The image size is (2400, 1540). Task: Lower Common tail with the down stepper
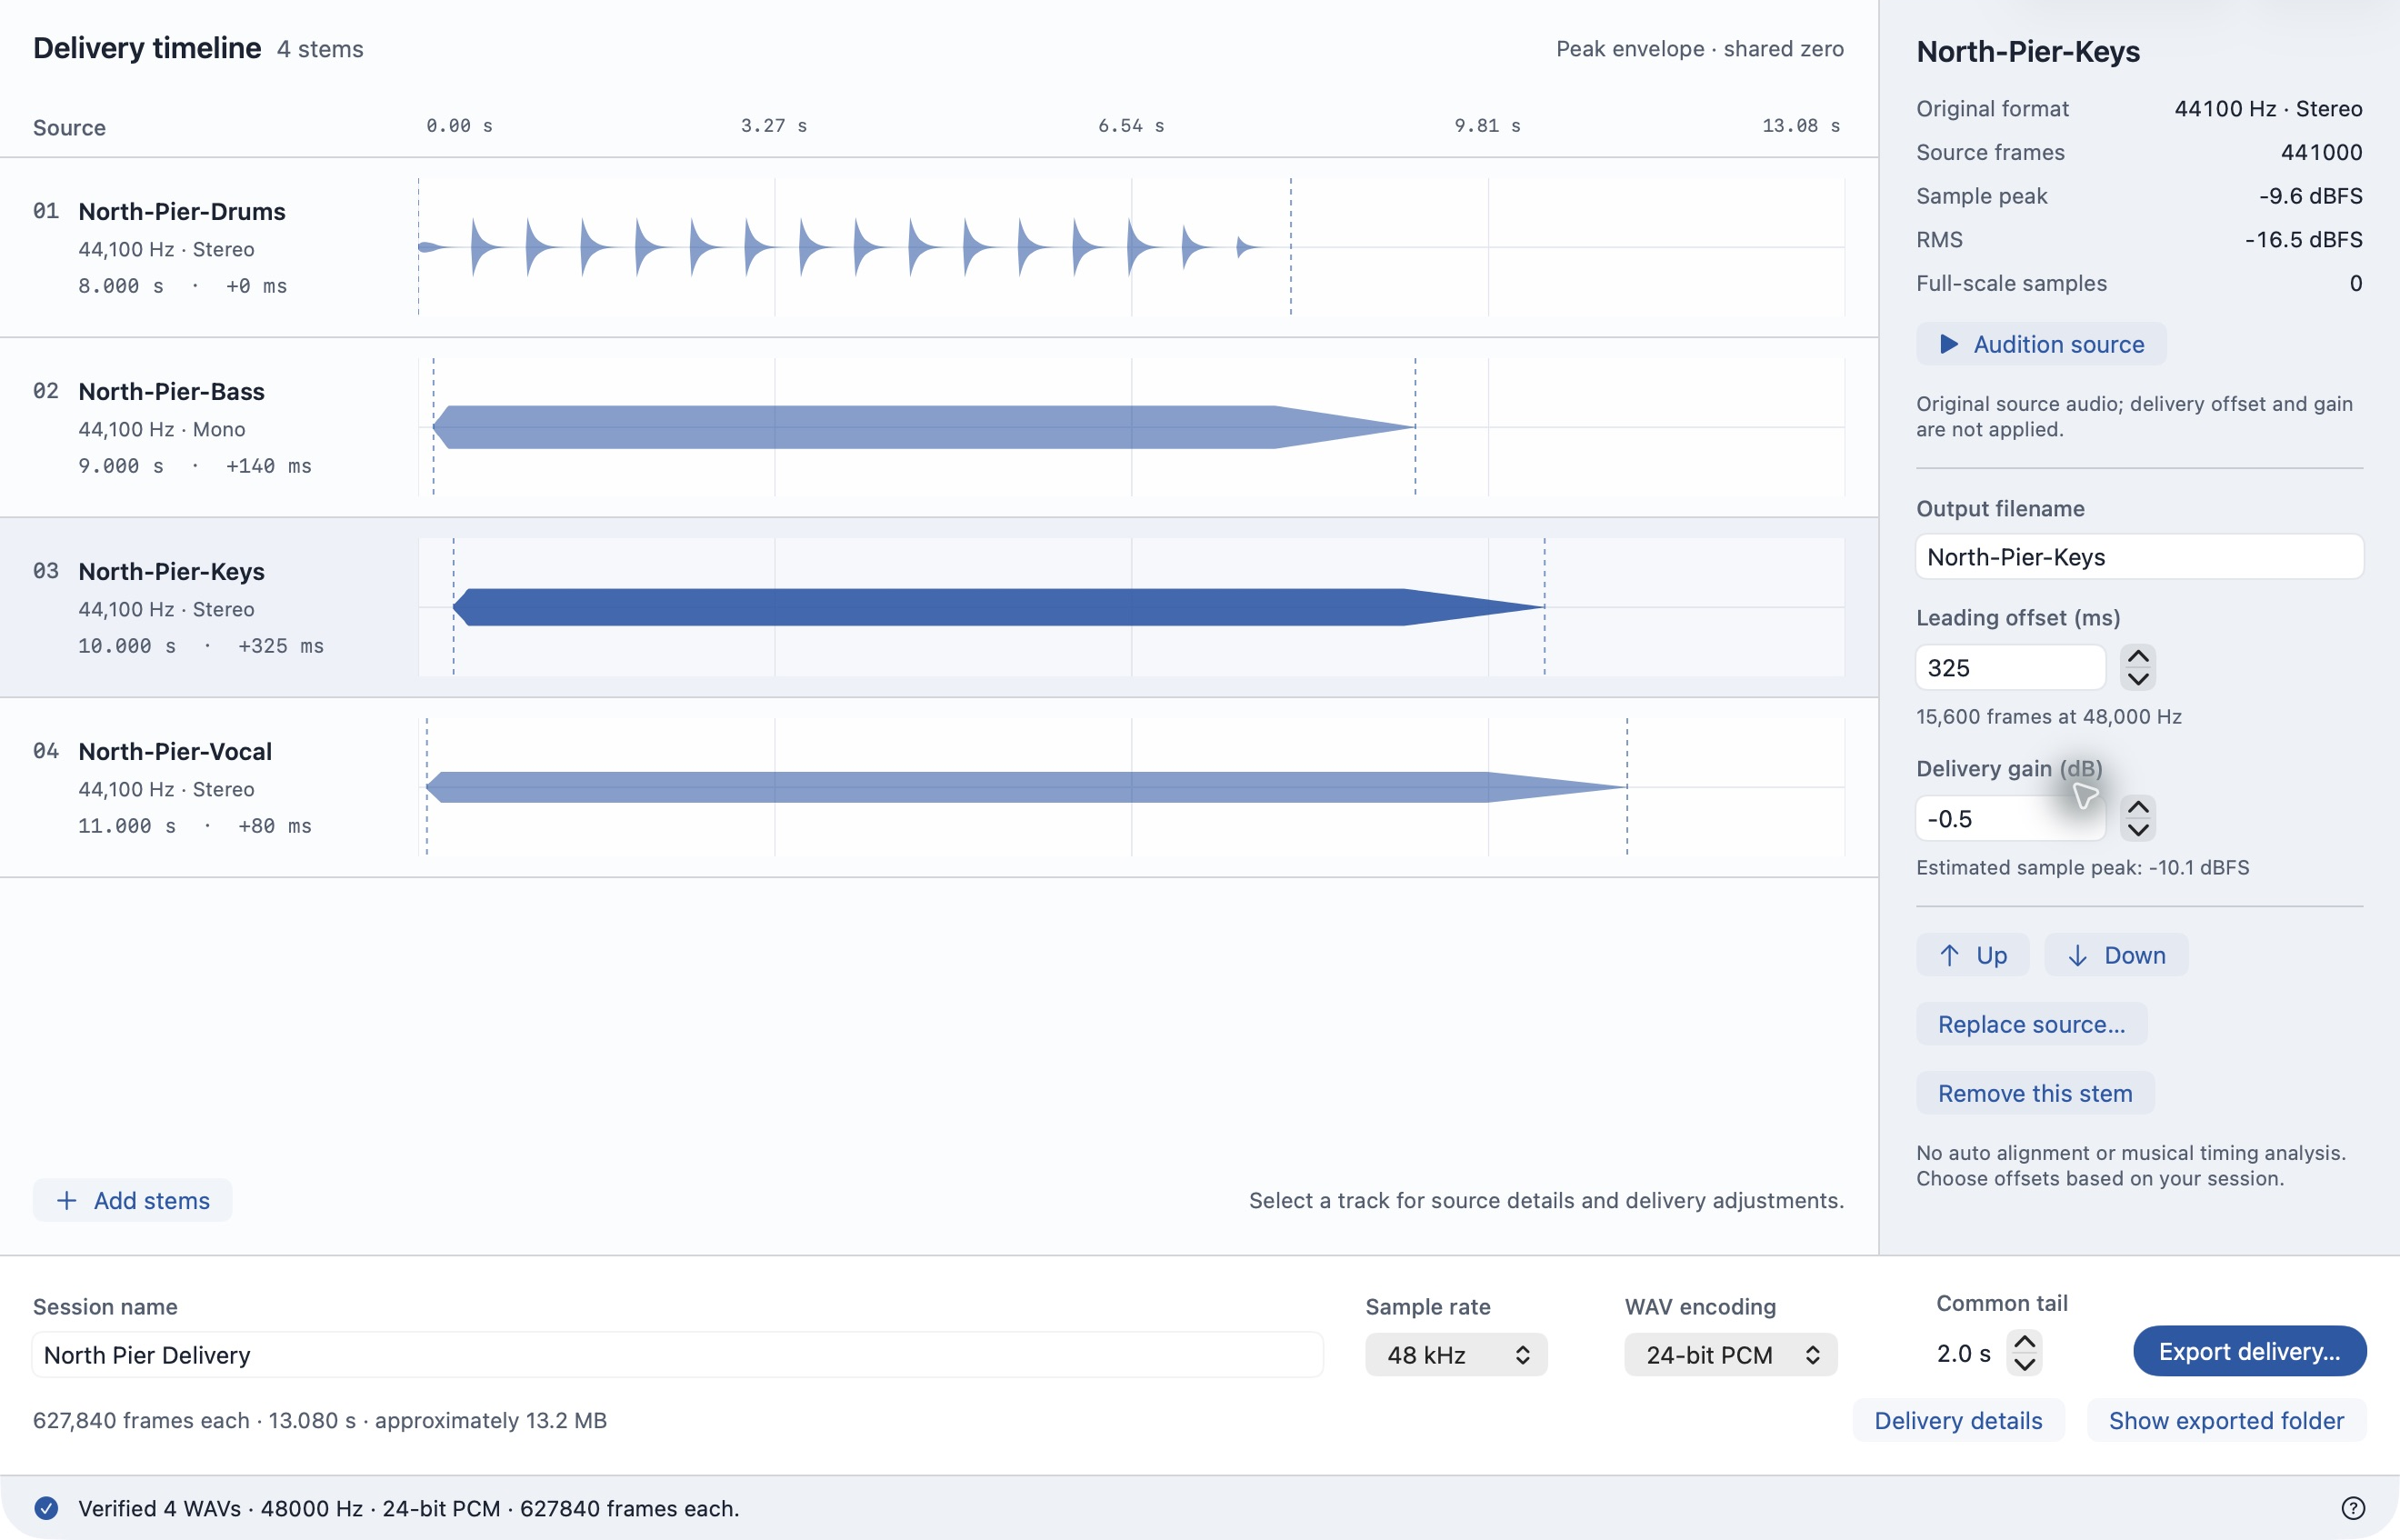point(2024,1364)
